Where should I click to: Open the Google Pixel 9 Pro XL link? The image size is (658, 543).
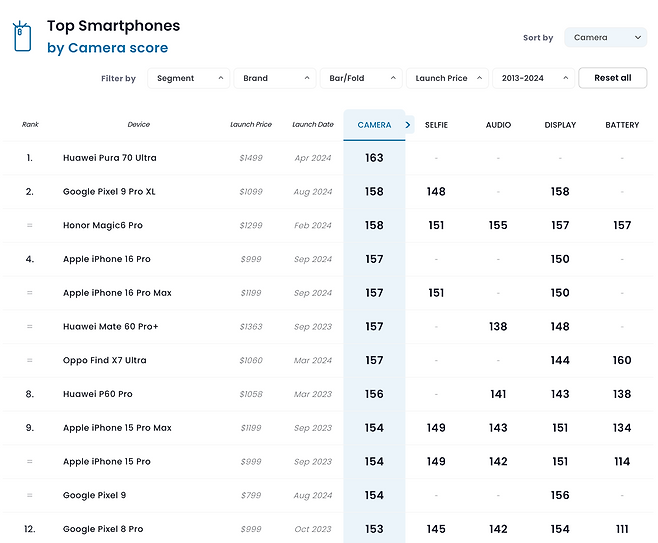[109, 192]
